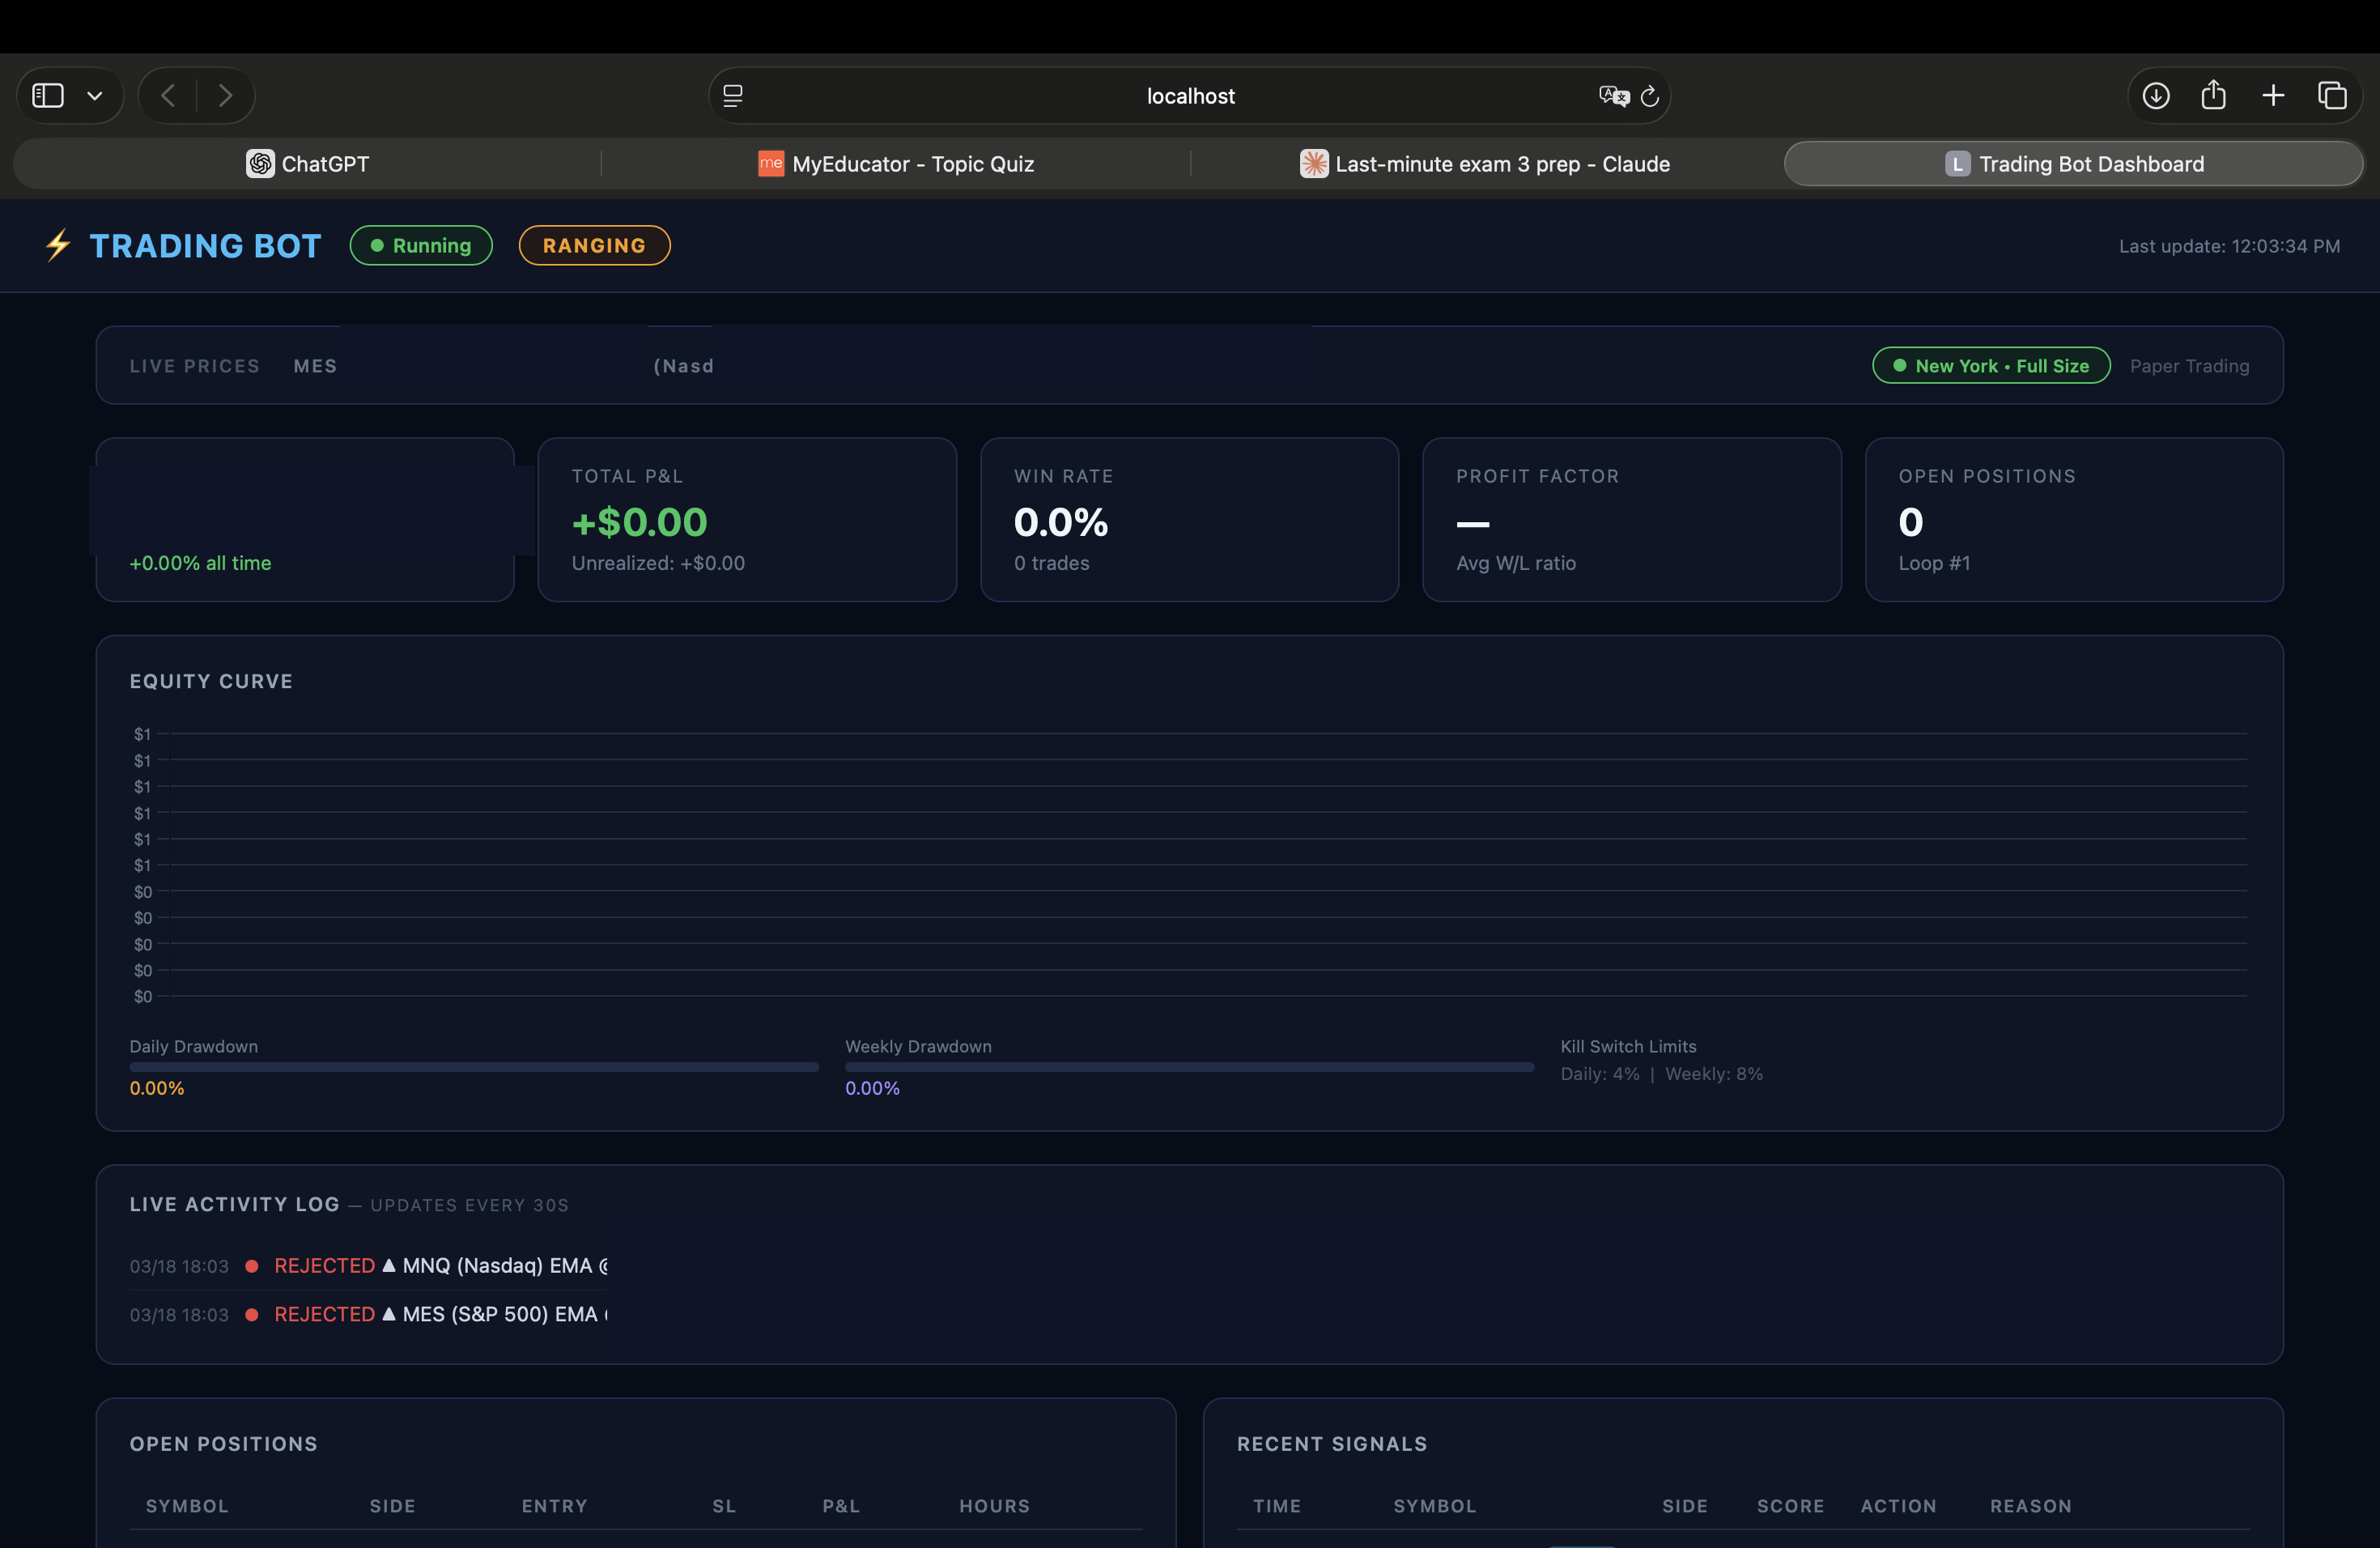The height and width of the screenshot is (1548, 2380).
Task: Open the Safari sidebar
Action: tap(46, 95)
